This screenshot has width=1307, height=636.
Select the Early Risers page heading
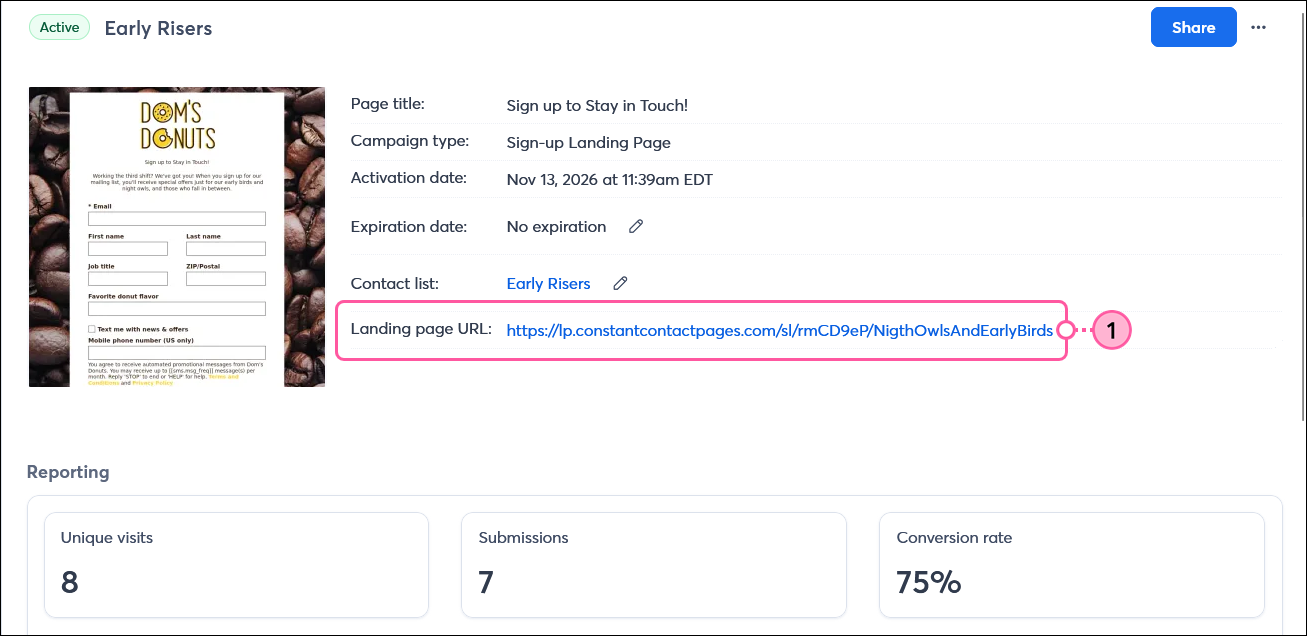[157, 27]
